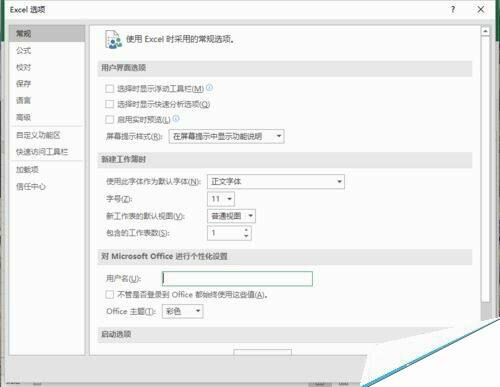Screen dimensions: 500x387
Task: Click the general options header icon
Action: click(113, 39)
